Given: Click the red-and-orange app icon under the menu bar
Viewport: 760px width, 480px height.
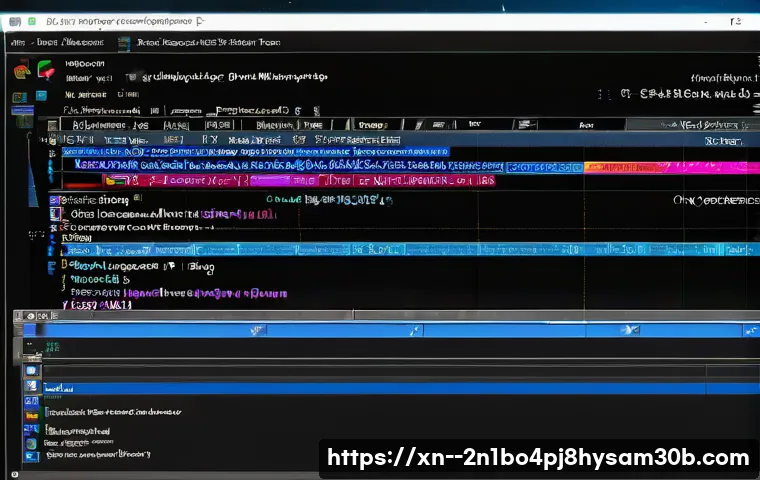Looking at the screenshot, I should tap(22, 71).
